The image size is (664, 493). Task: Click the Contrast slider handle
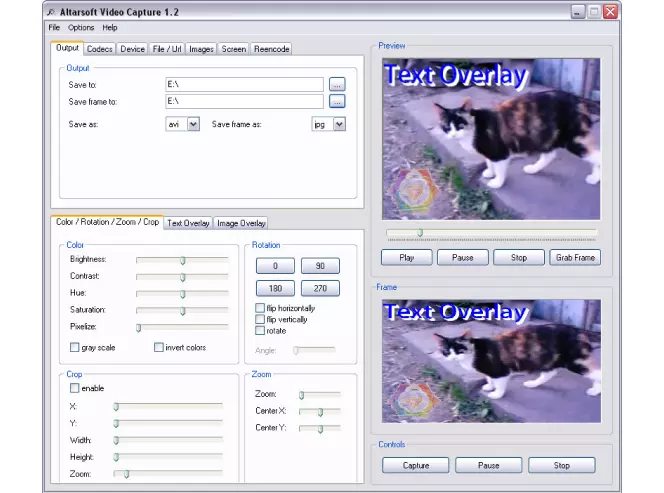[x=183, y=277]
